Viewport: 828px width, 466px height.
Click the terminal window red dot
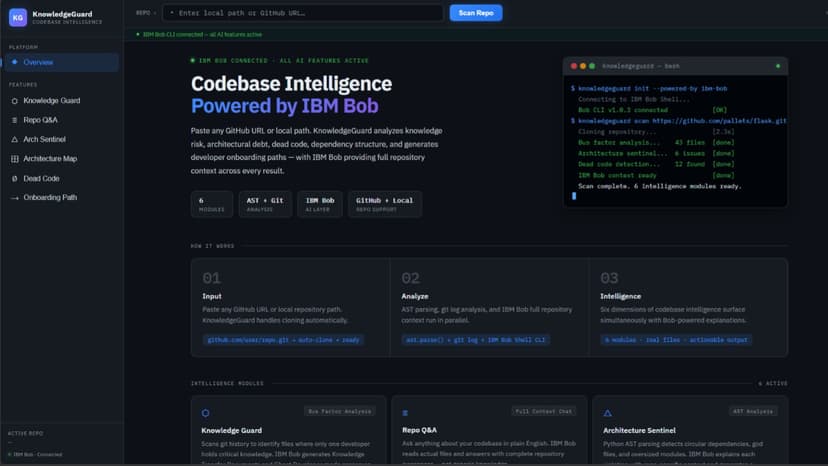[x=574, y=66]
